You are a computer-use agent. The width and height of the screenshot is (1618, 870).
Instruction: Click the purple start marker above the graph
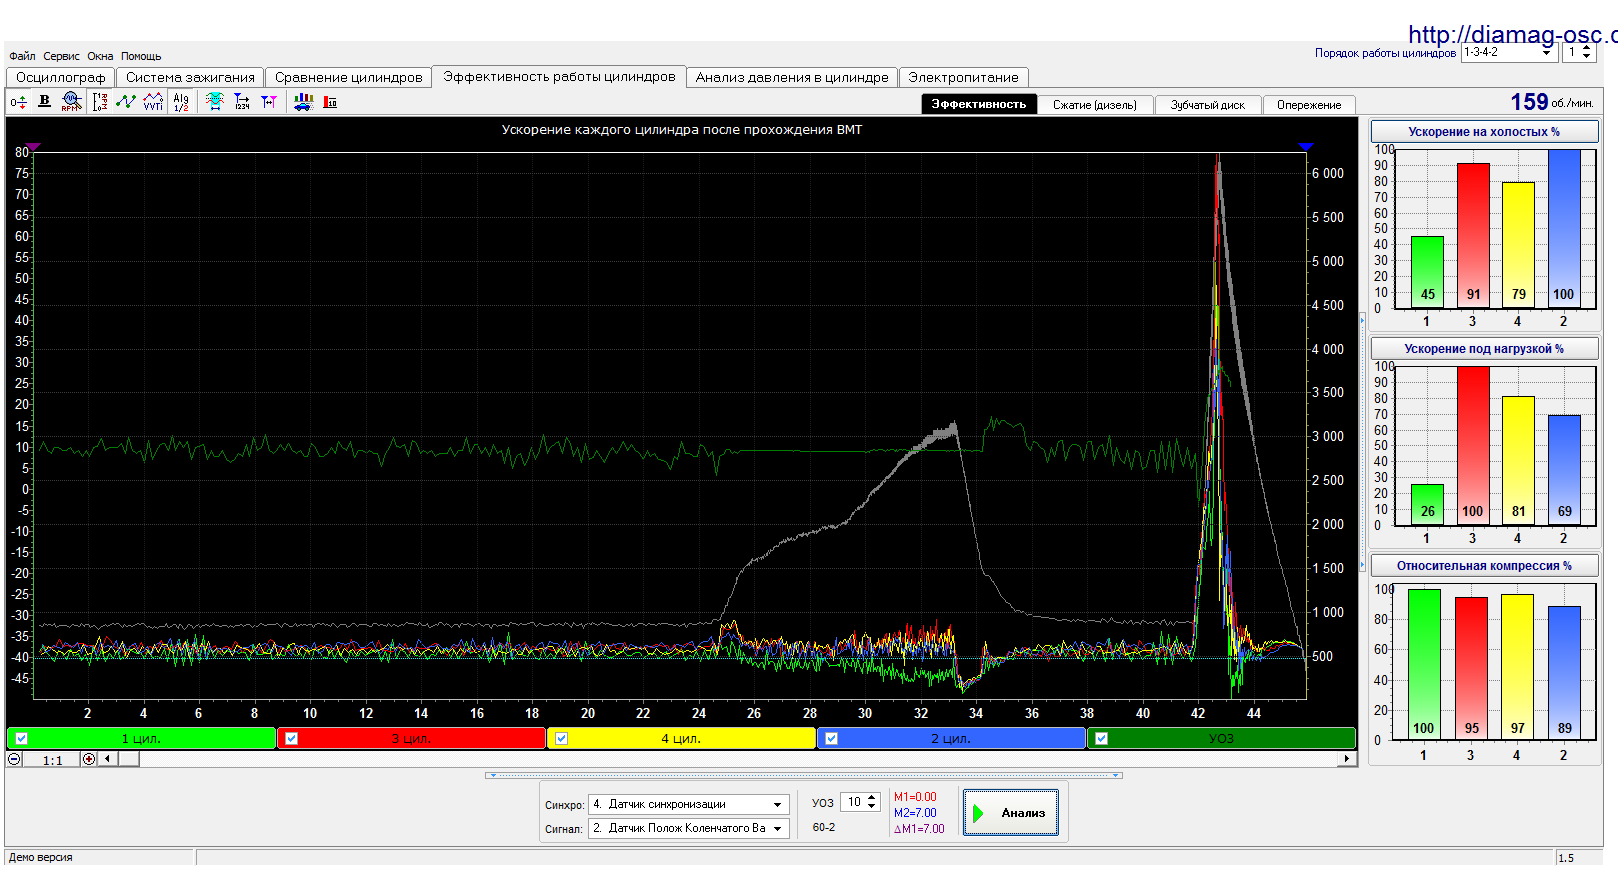pos(34,147)
